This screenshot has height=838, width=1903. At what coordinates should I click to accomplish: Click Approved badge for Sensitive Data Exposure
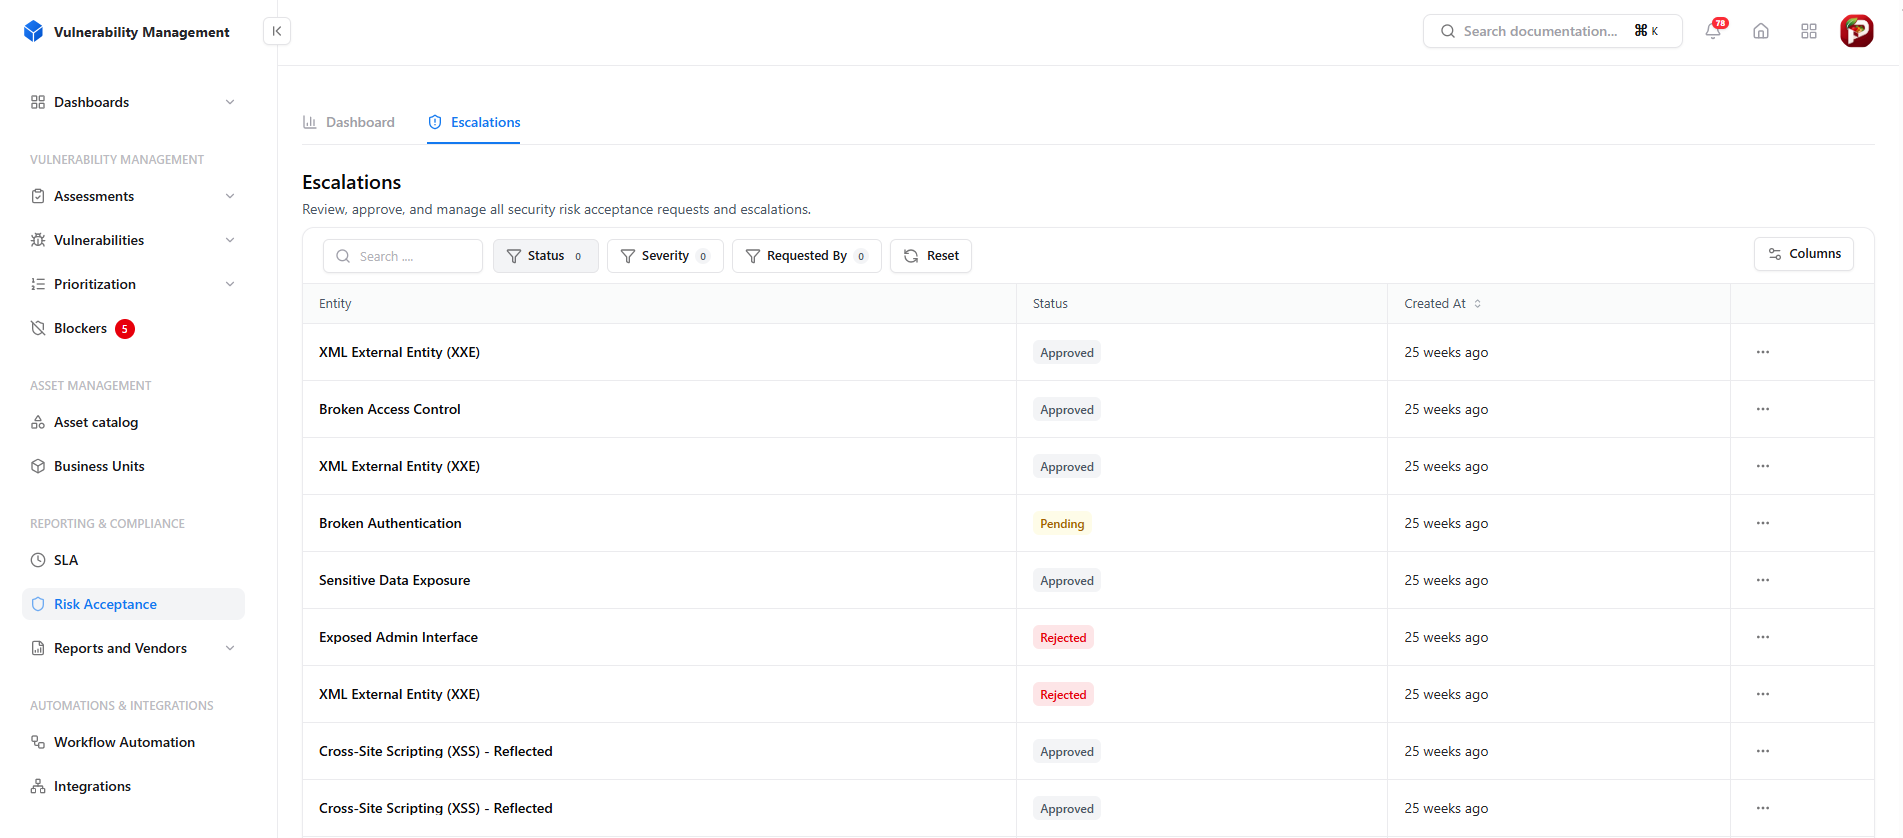(1067, 580)
